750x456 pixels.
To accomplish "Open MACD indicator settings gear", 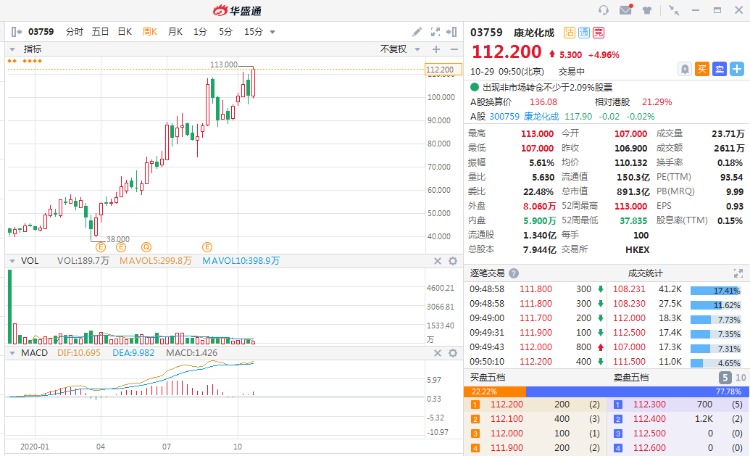I will point(453,353).
